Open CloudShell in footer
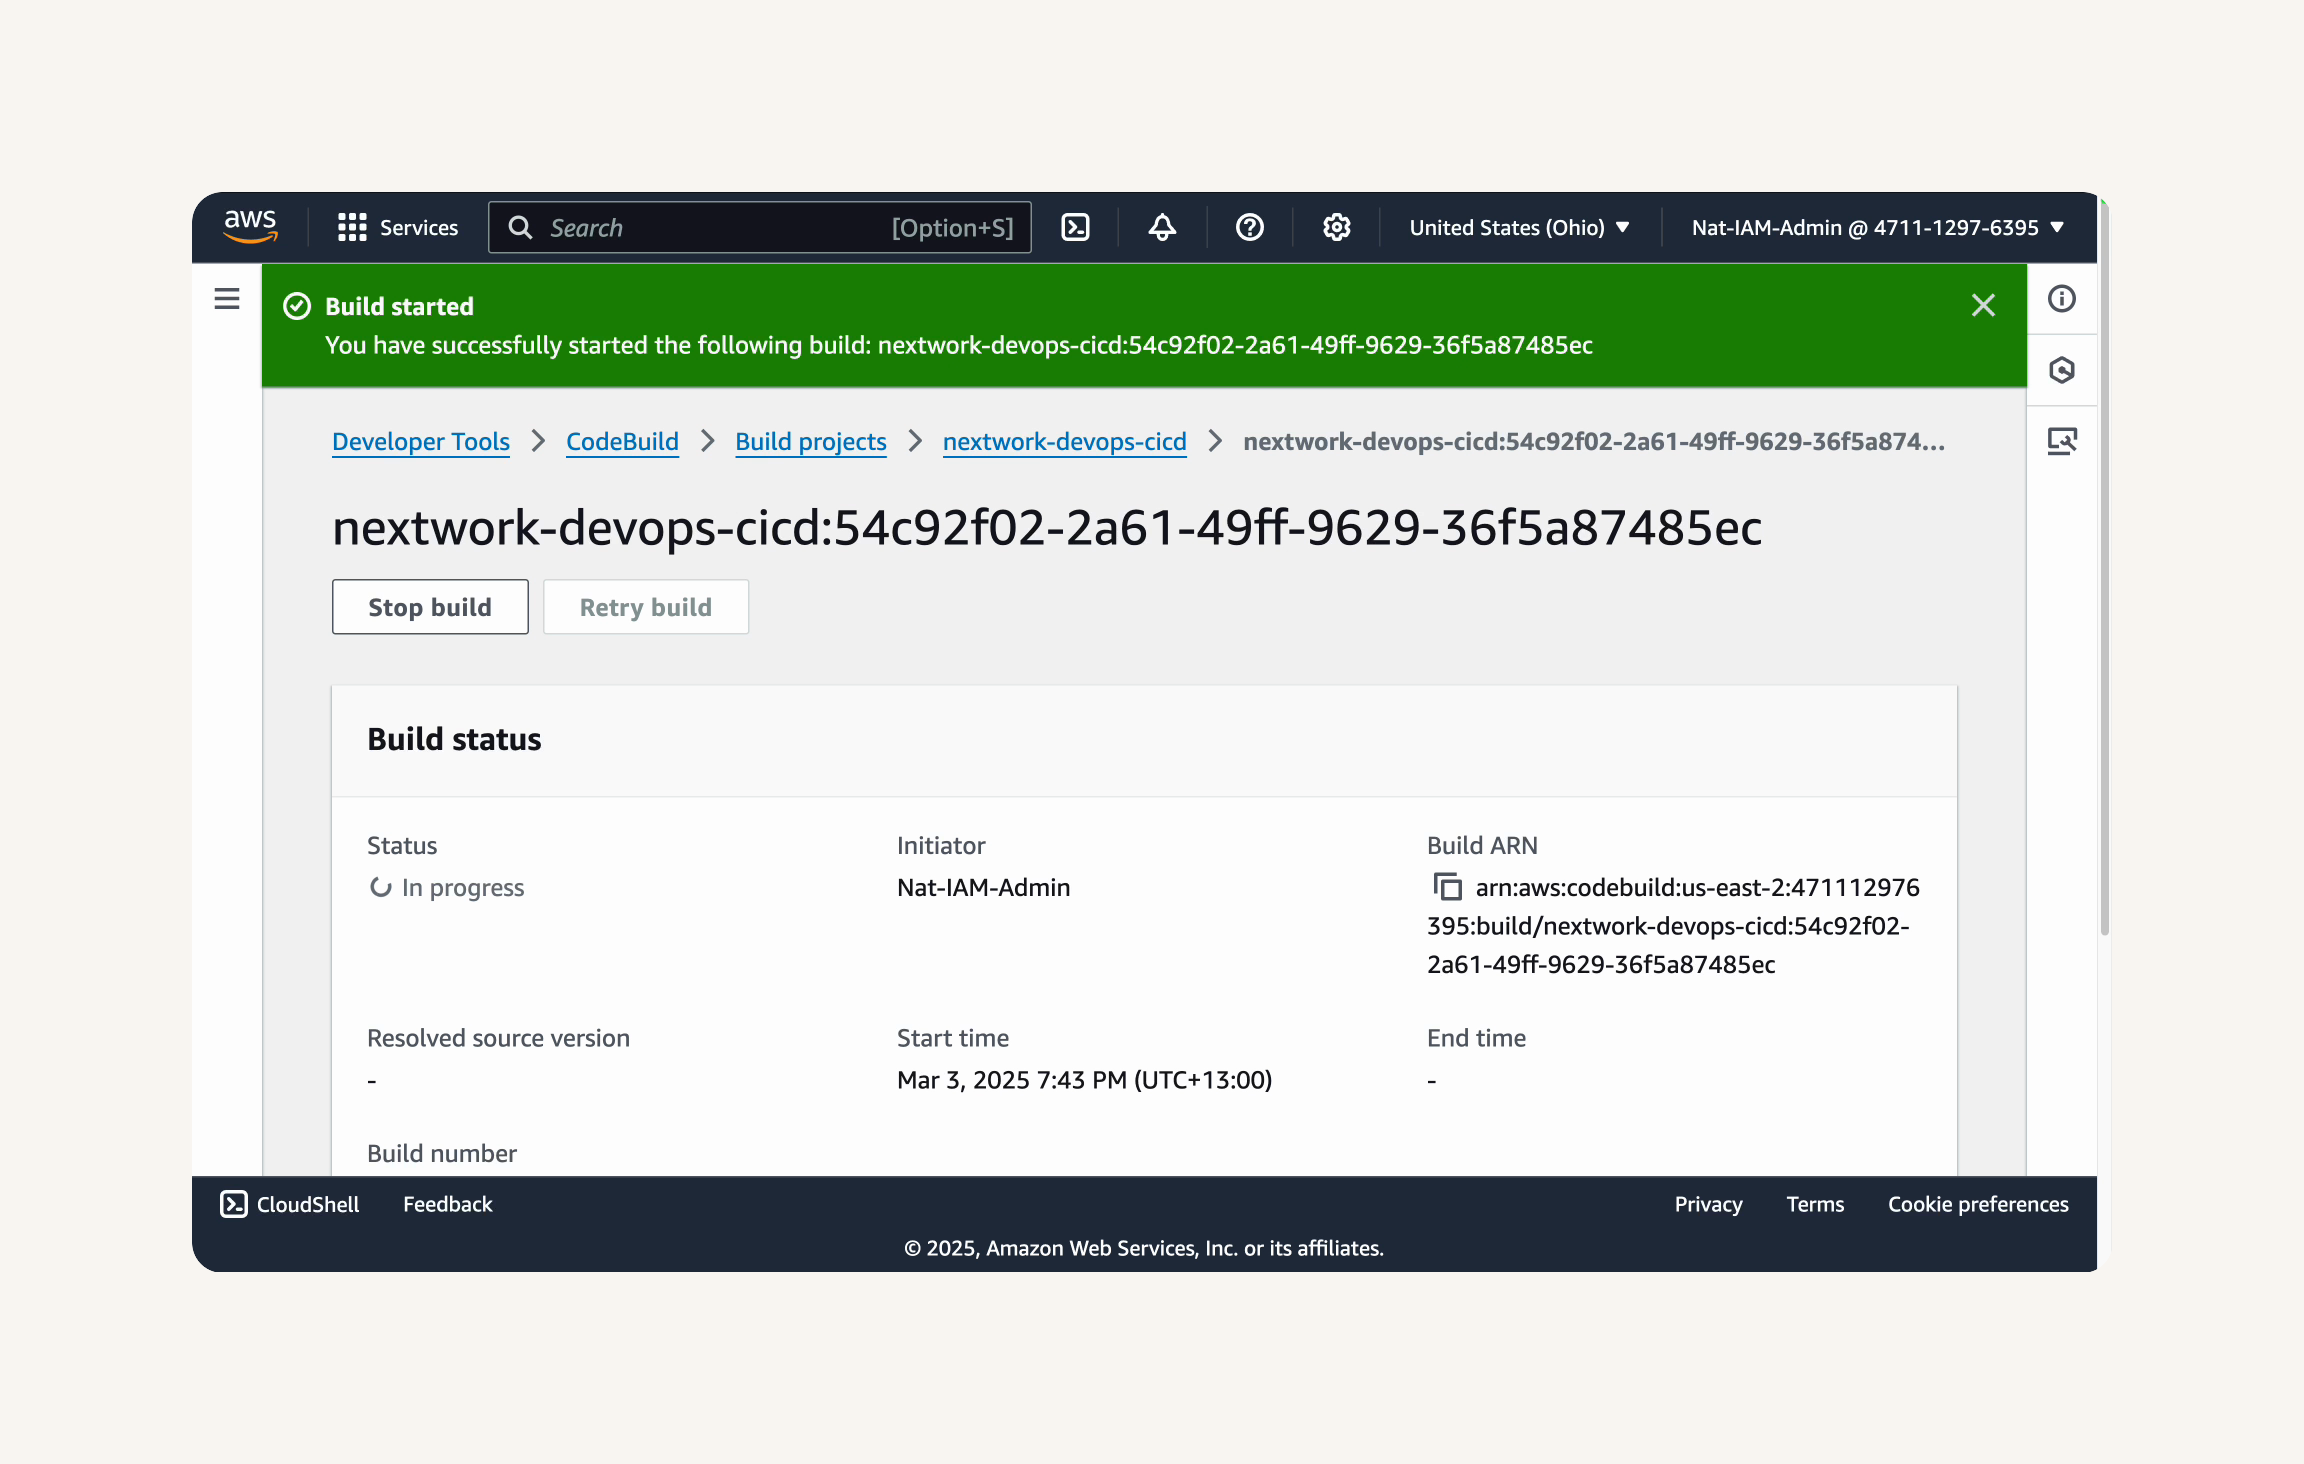 [x=289, y=1204]
